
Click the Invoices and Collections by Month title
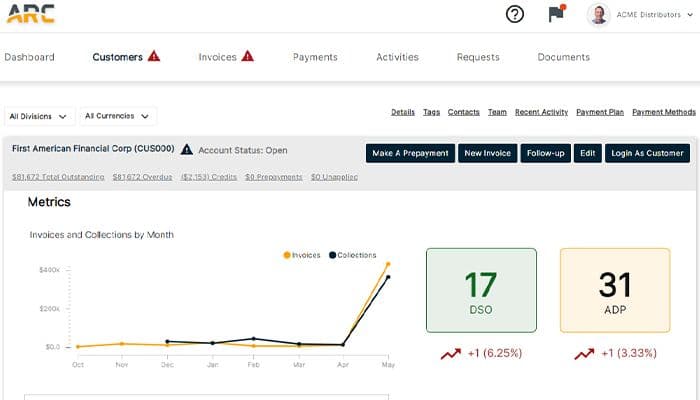(101, 235)
